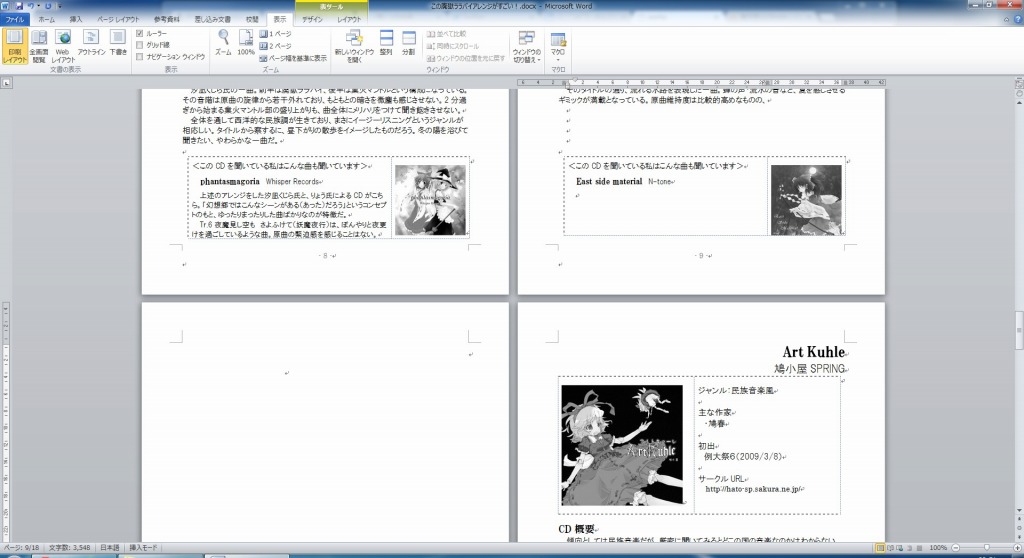The height and width of the screenshot is (558, 1024).
Task: Click word count 文字数: 3,548
Action: coord(69,548)
